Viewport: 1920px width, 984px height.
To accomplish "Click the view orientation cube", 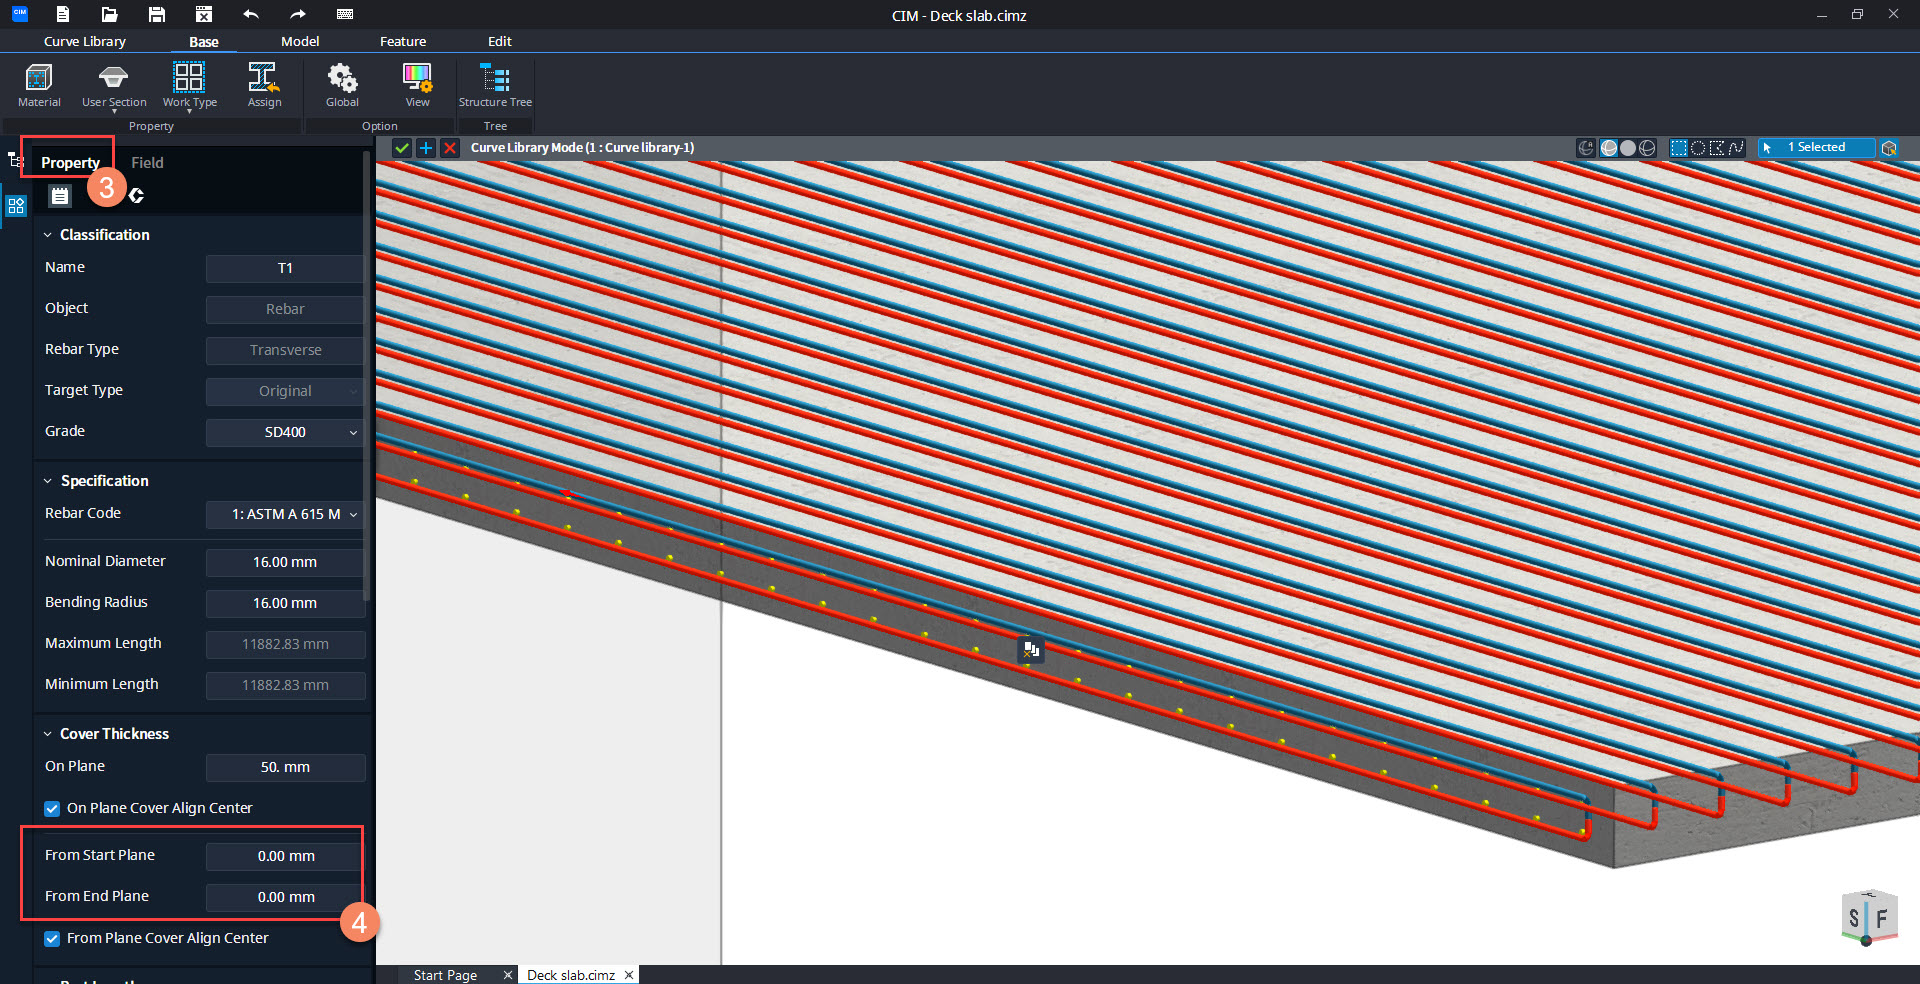I will coord(1868,917).
